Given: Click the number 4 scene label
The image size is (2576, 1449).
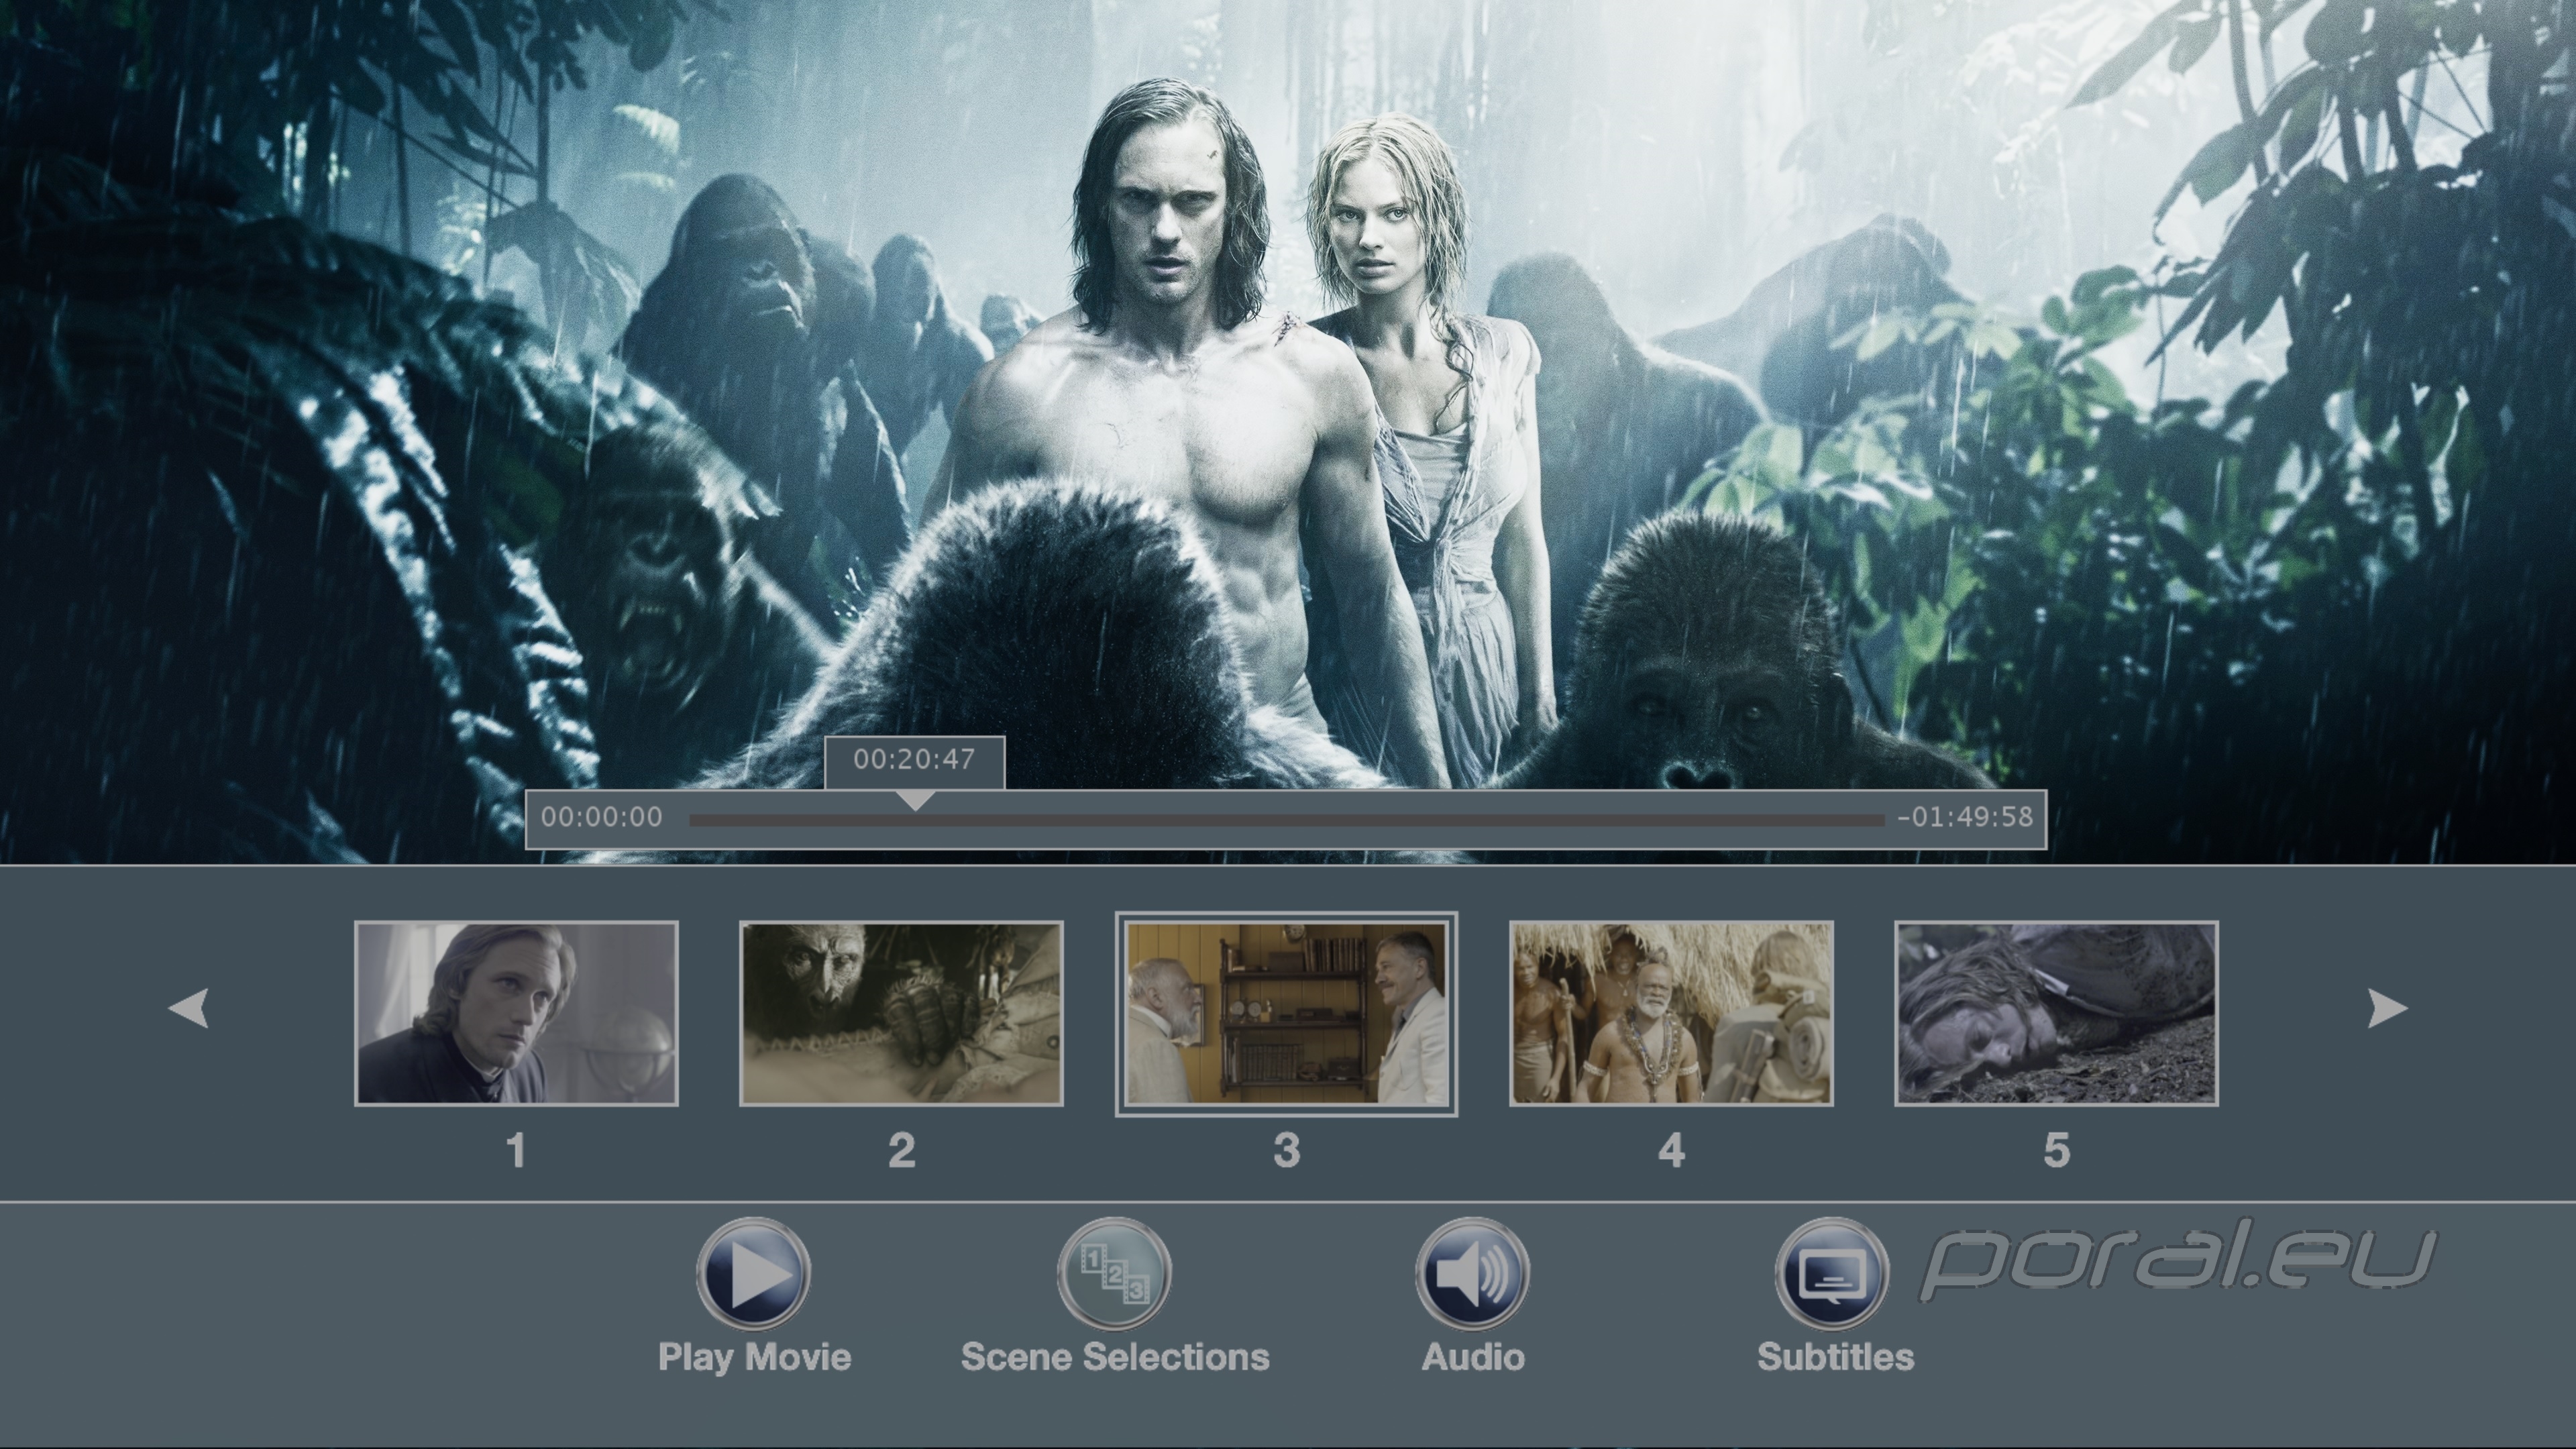Looking at the screenshot, I should tap(1671, 1151).
